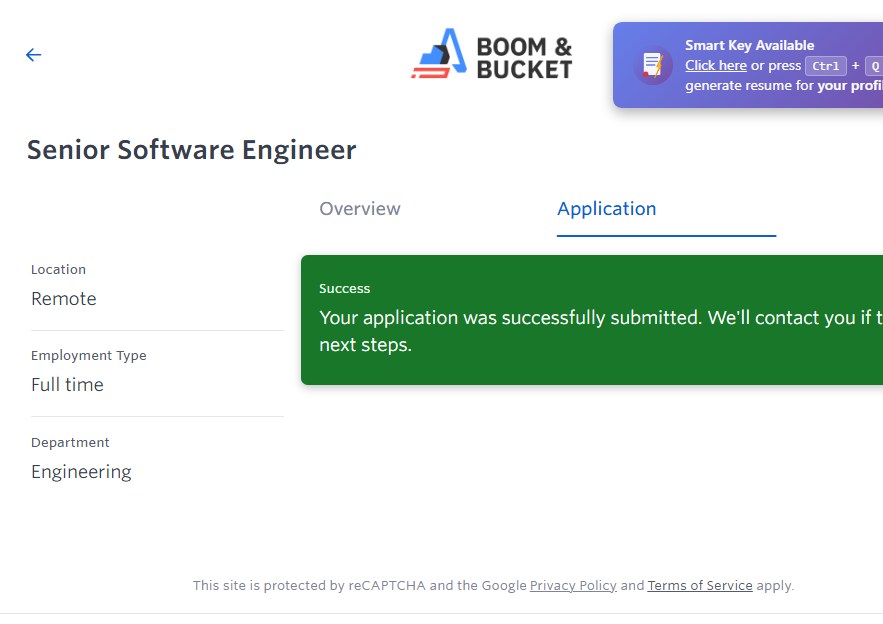Image resolution: width=883 pixels, height=624 pixels.
Task: Follow the "Click here" Smart Key link
Action: click(x=715, y=66)
